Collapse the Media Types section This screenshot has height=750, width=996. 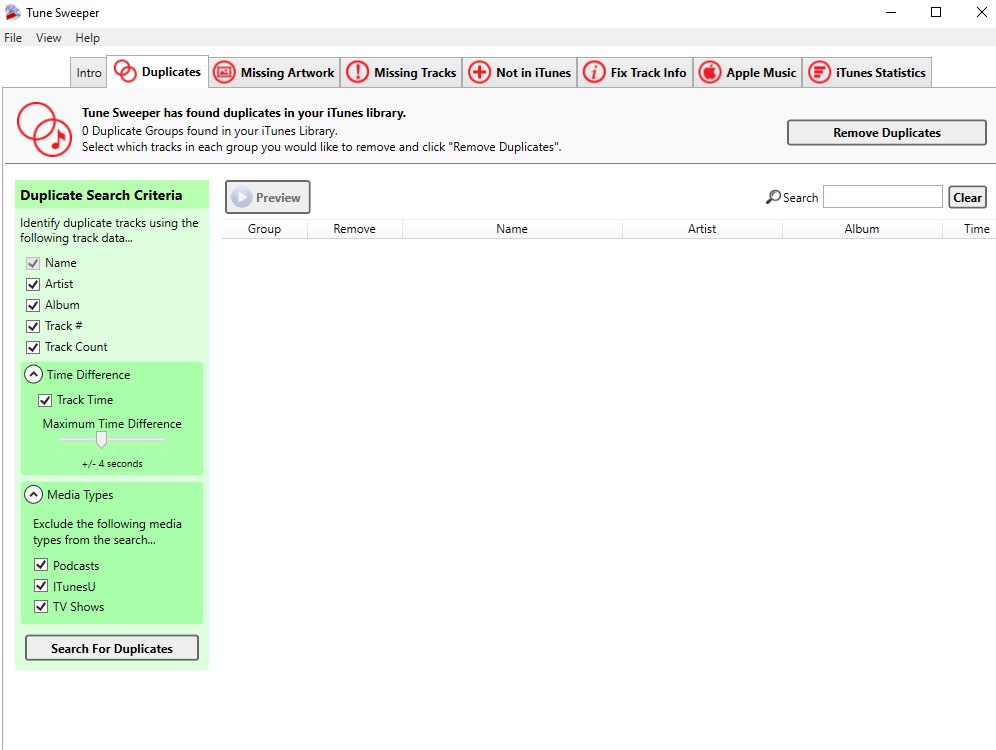point(33,495)
